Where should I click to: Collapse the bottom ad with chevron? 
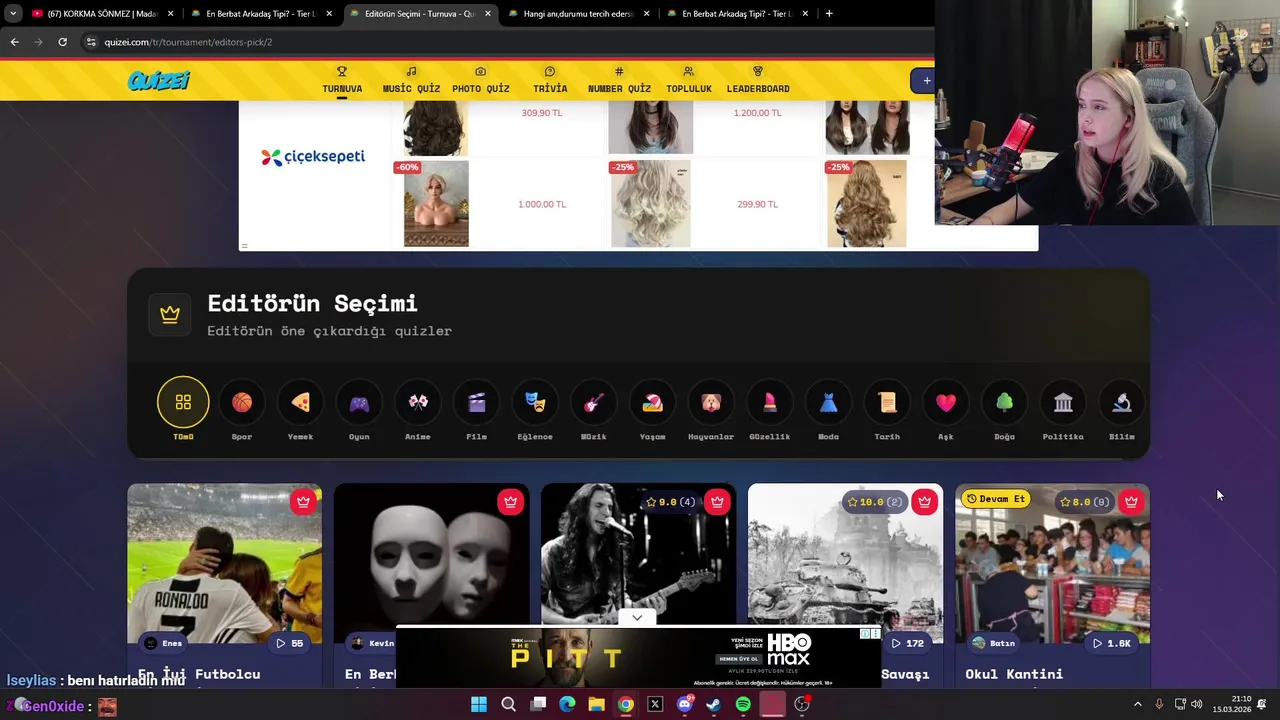(637, 618)
